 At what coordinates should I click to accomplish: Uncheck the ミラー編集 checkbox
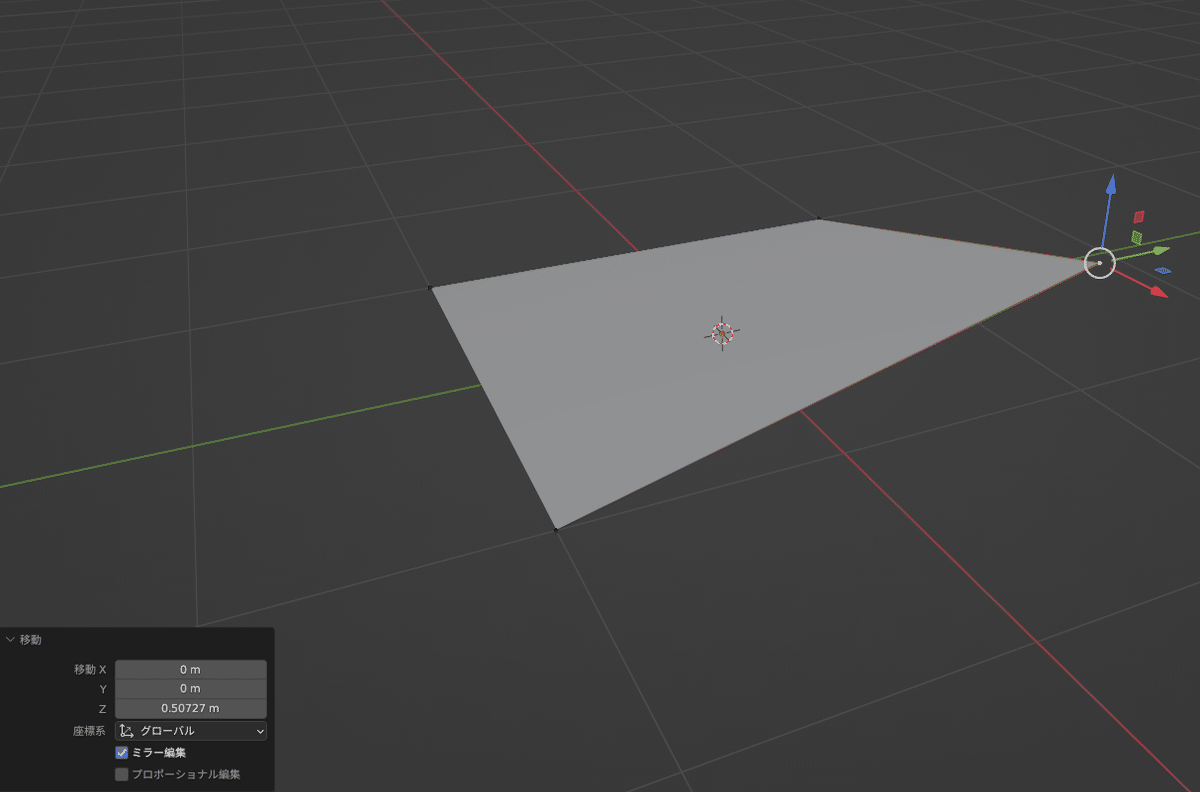(x=122, y=752)
